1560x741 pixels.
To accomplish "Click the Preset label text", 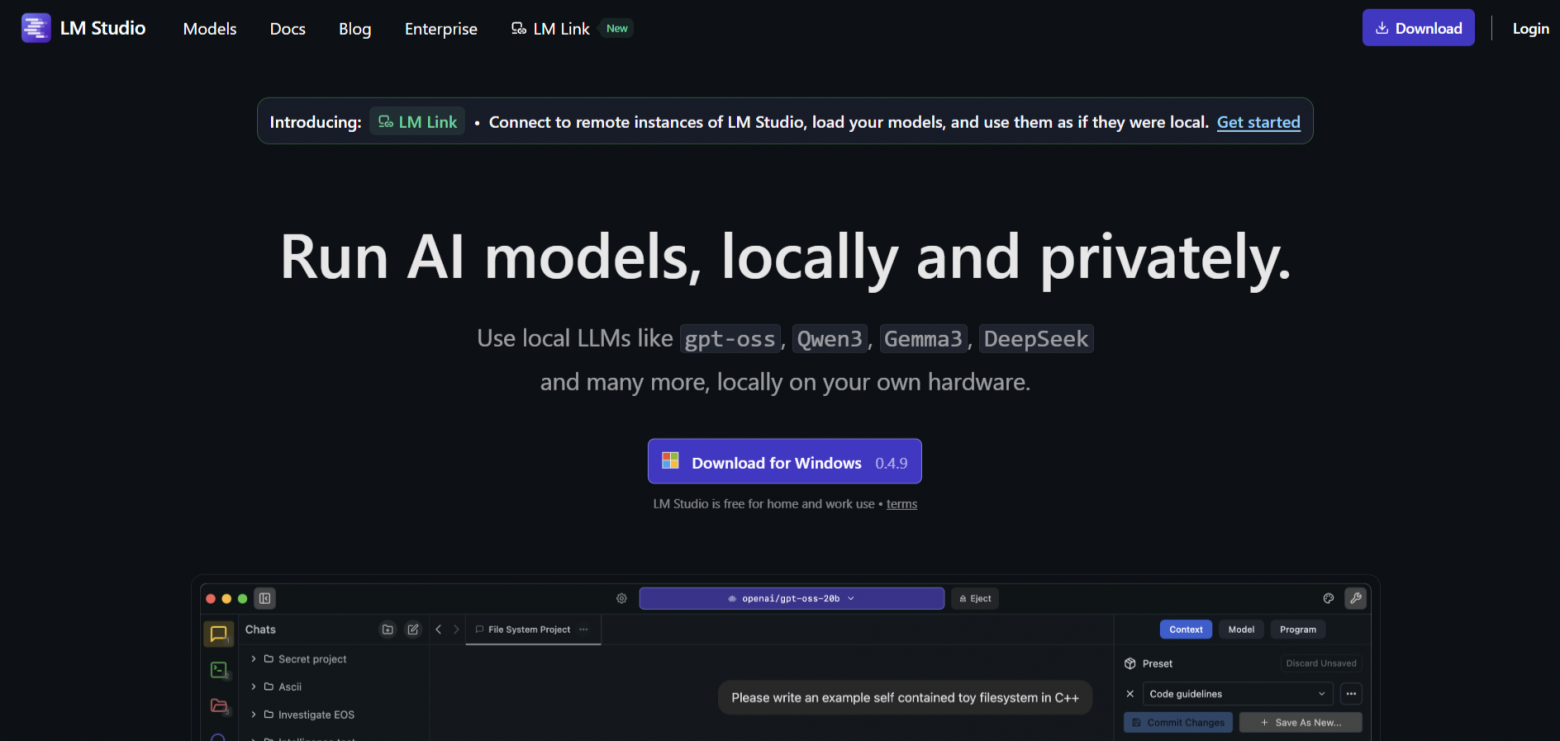I will [x=1157, y=664].
